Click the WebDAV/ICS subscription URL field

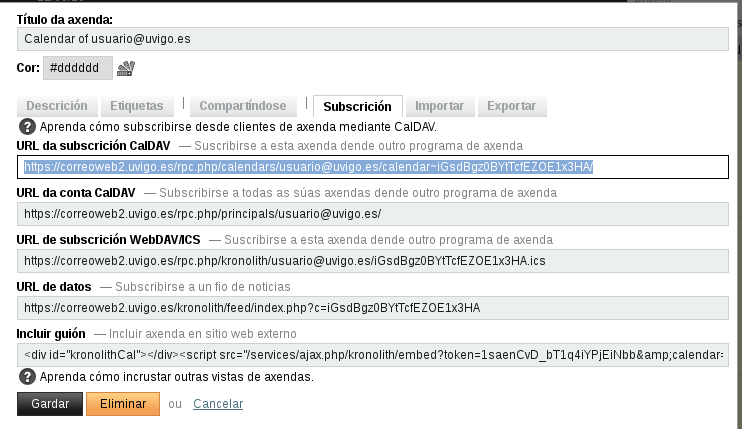[372, 261]
